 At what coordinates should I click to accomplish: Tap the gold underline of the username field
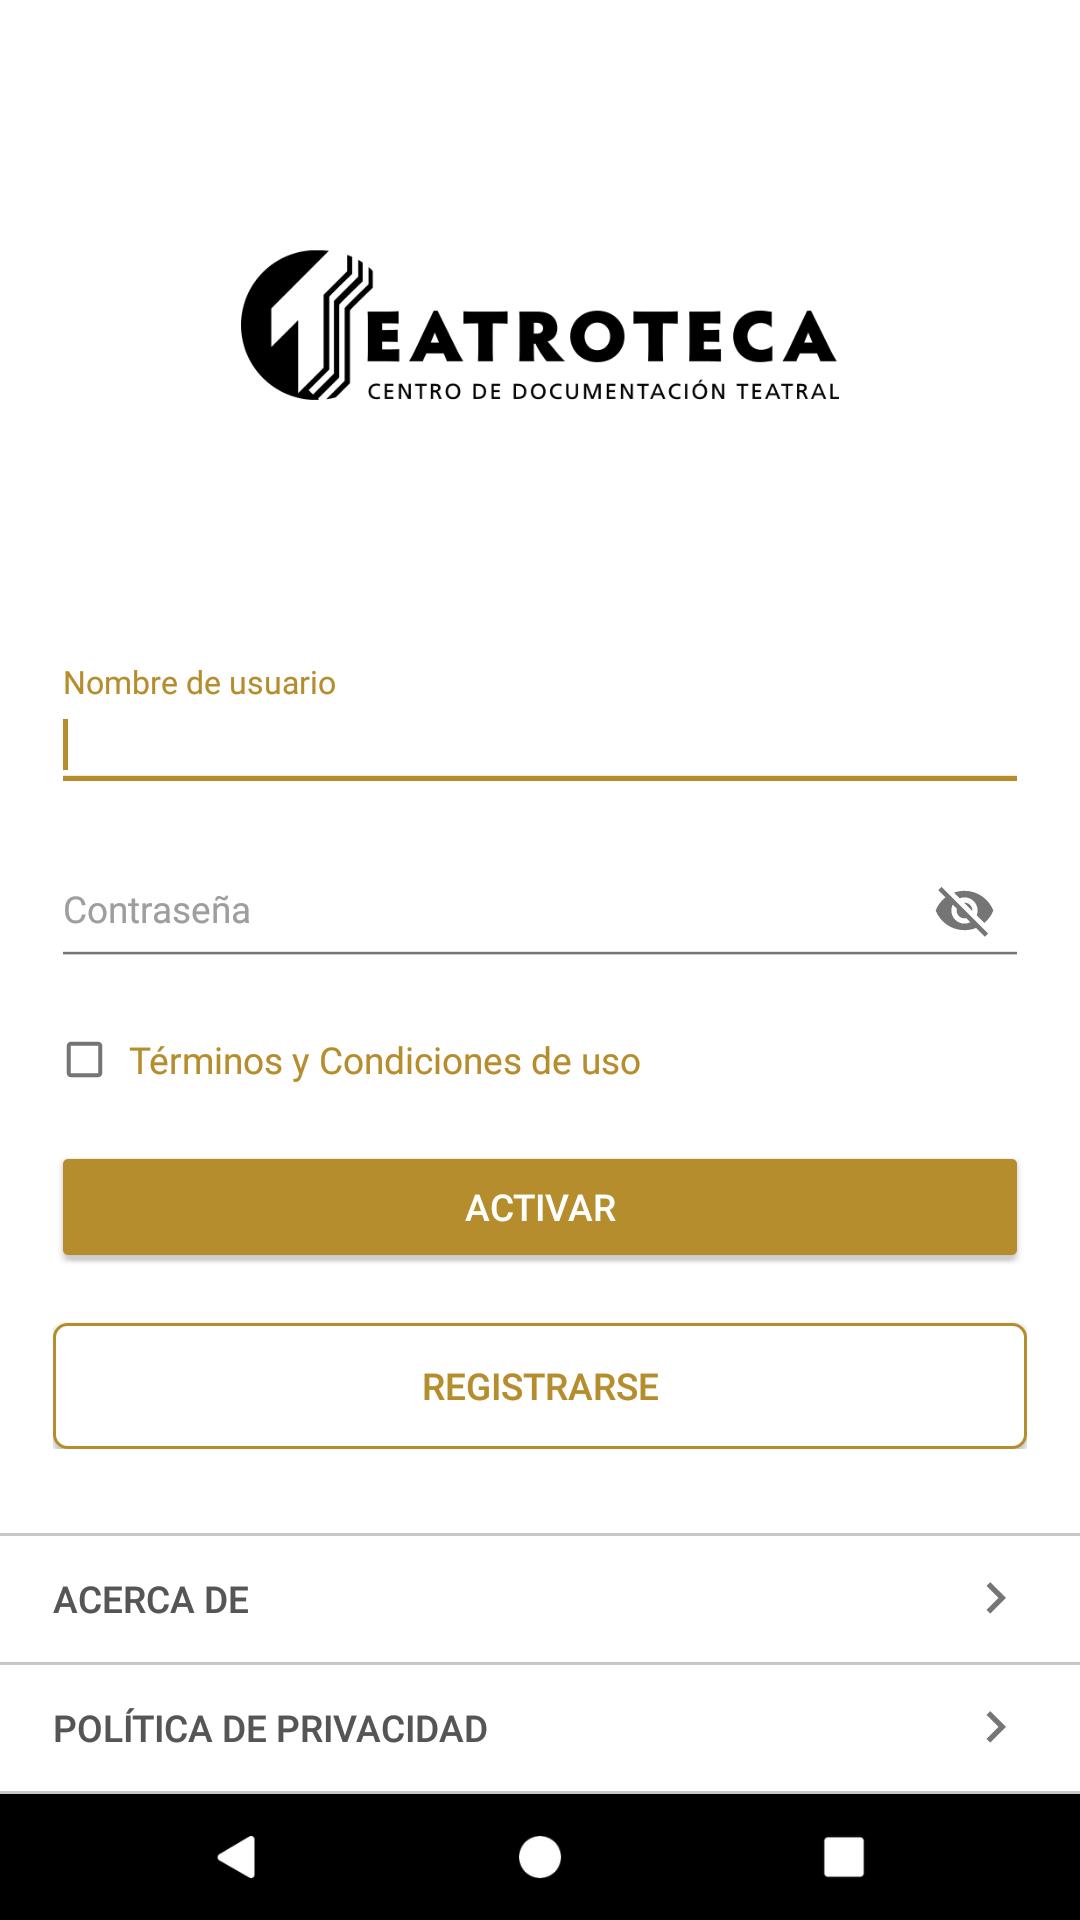540,777
